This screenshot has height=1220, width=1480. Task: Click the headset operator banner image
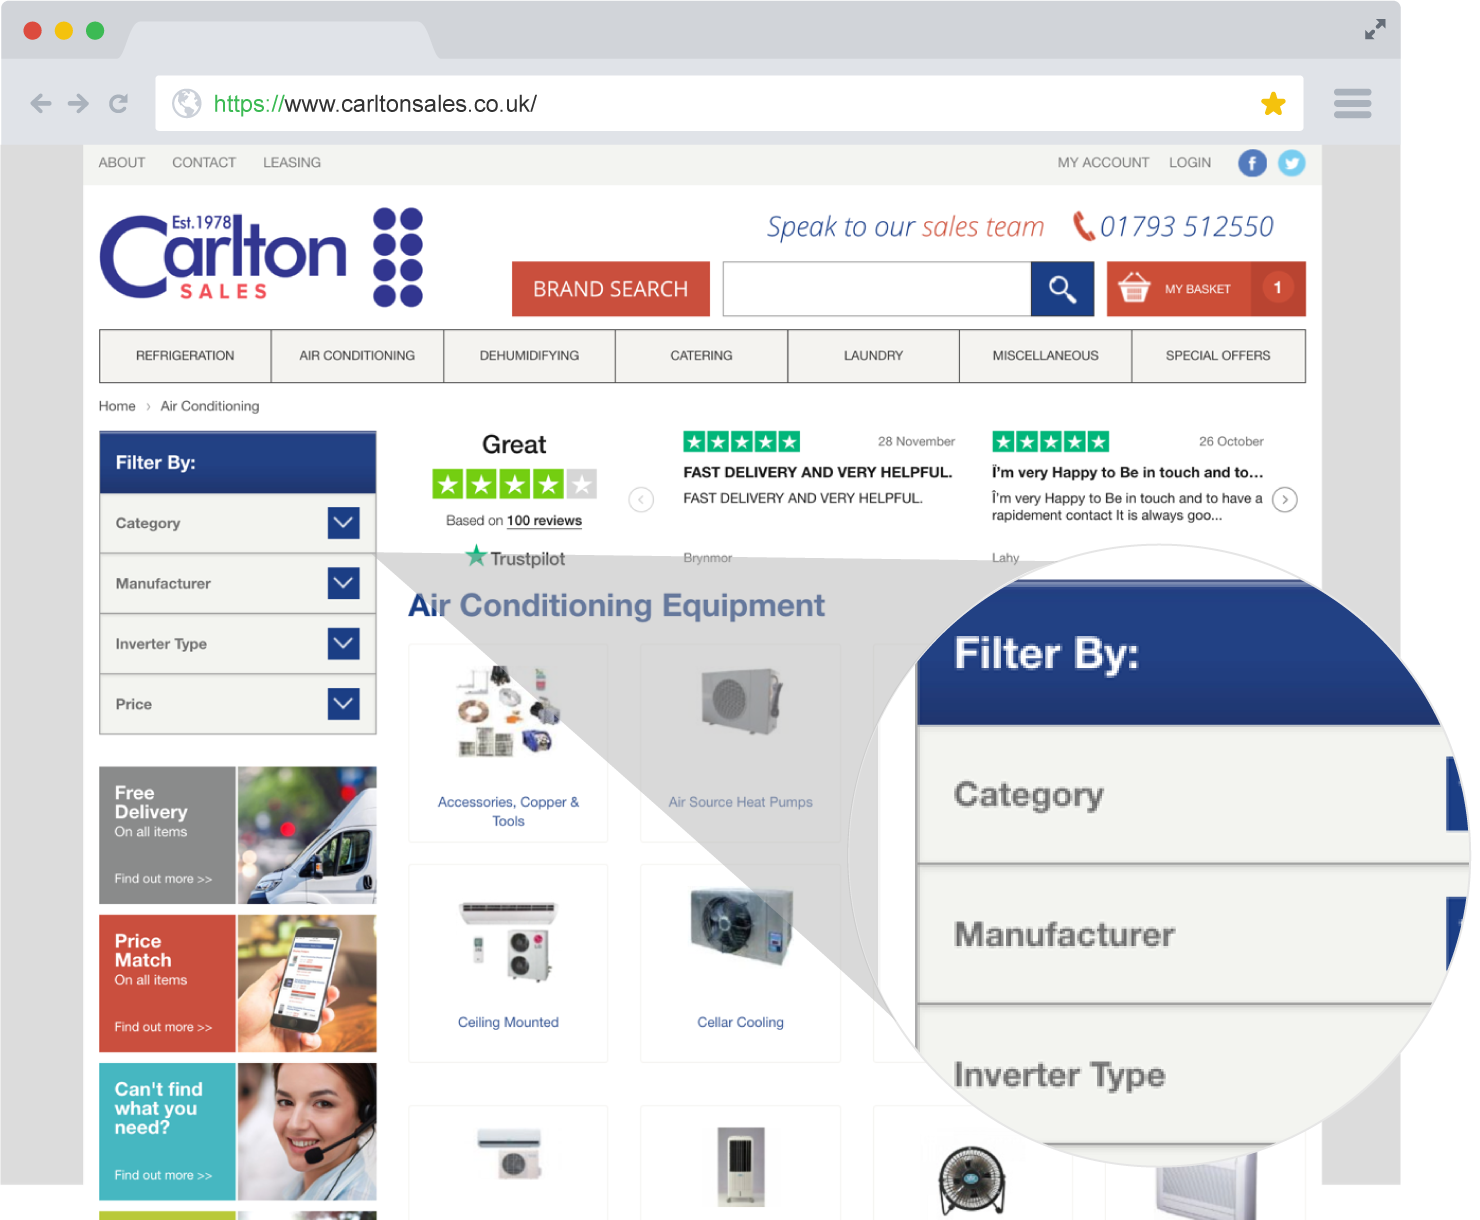[x=307, y=1131]
